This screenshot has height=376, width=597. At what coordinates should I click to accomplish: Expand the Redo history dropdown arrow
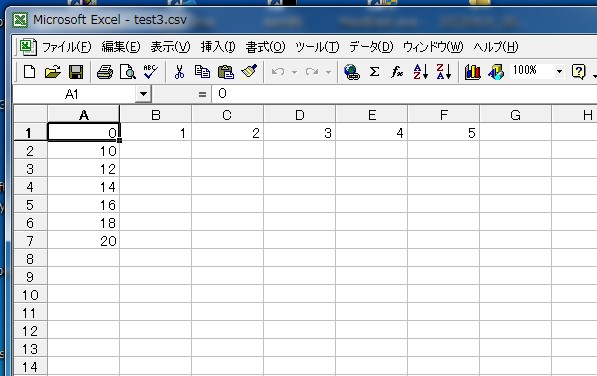click(328, 72)
